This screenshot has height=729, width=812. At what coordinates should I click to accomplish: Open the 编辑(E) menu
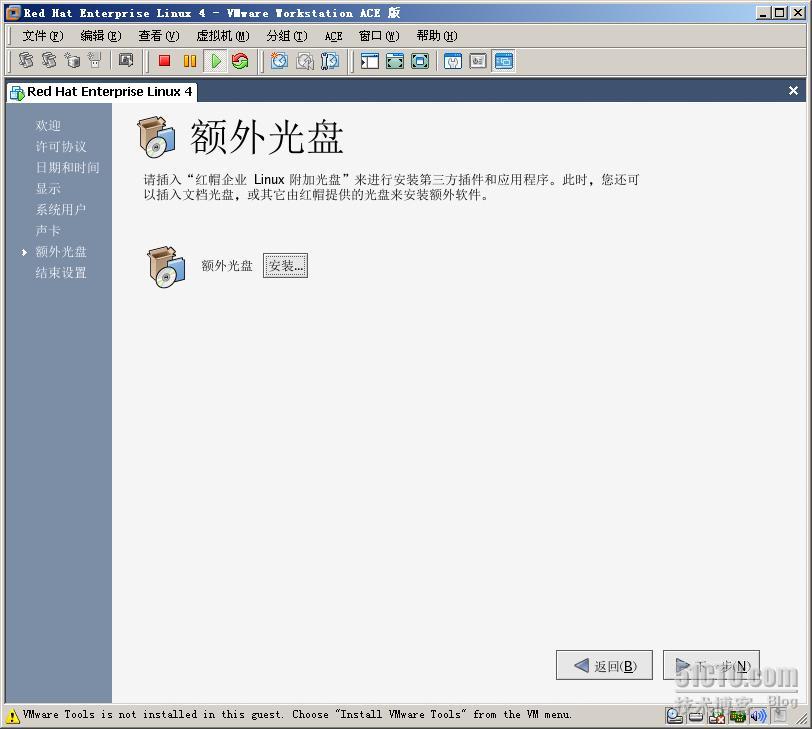[100, 36]
